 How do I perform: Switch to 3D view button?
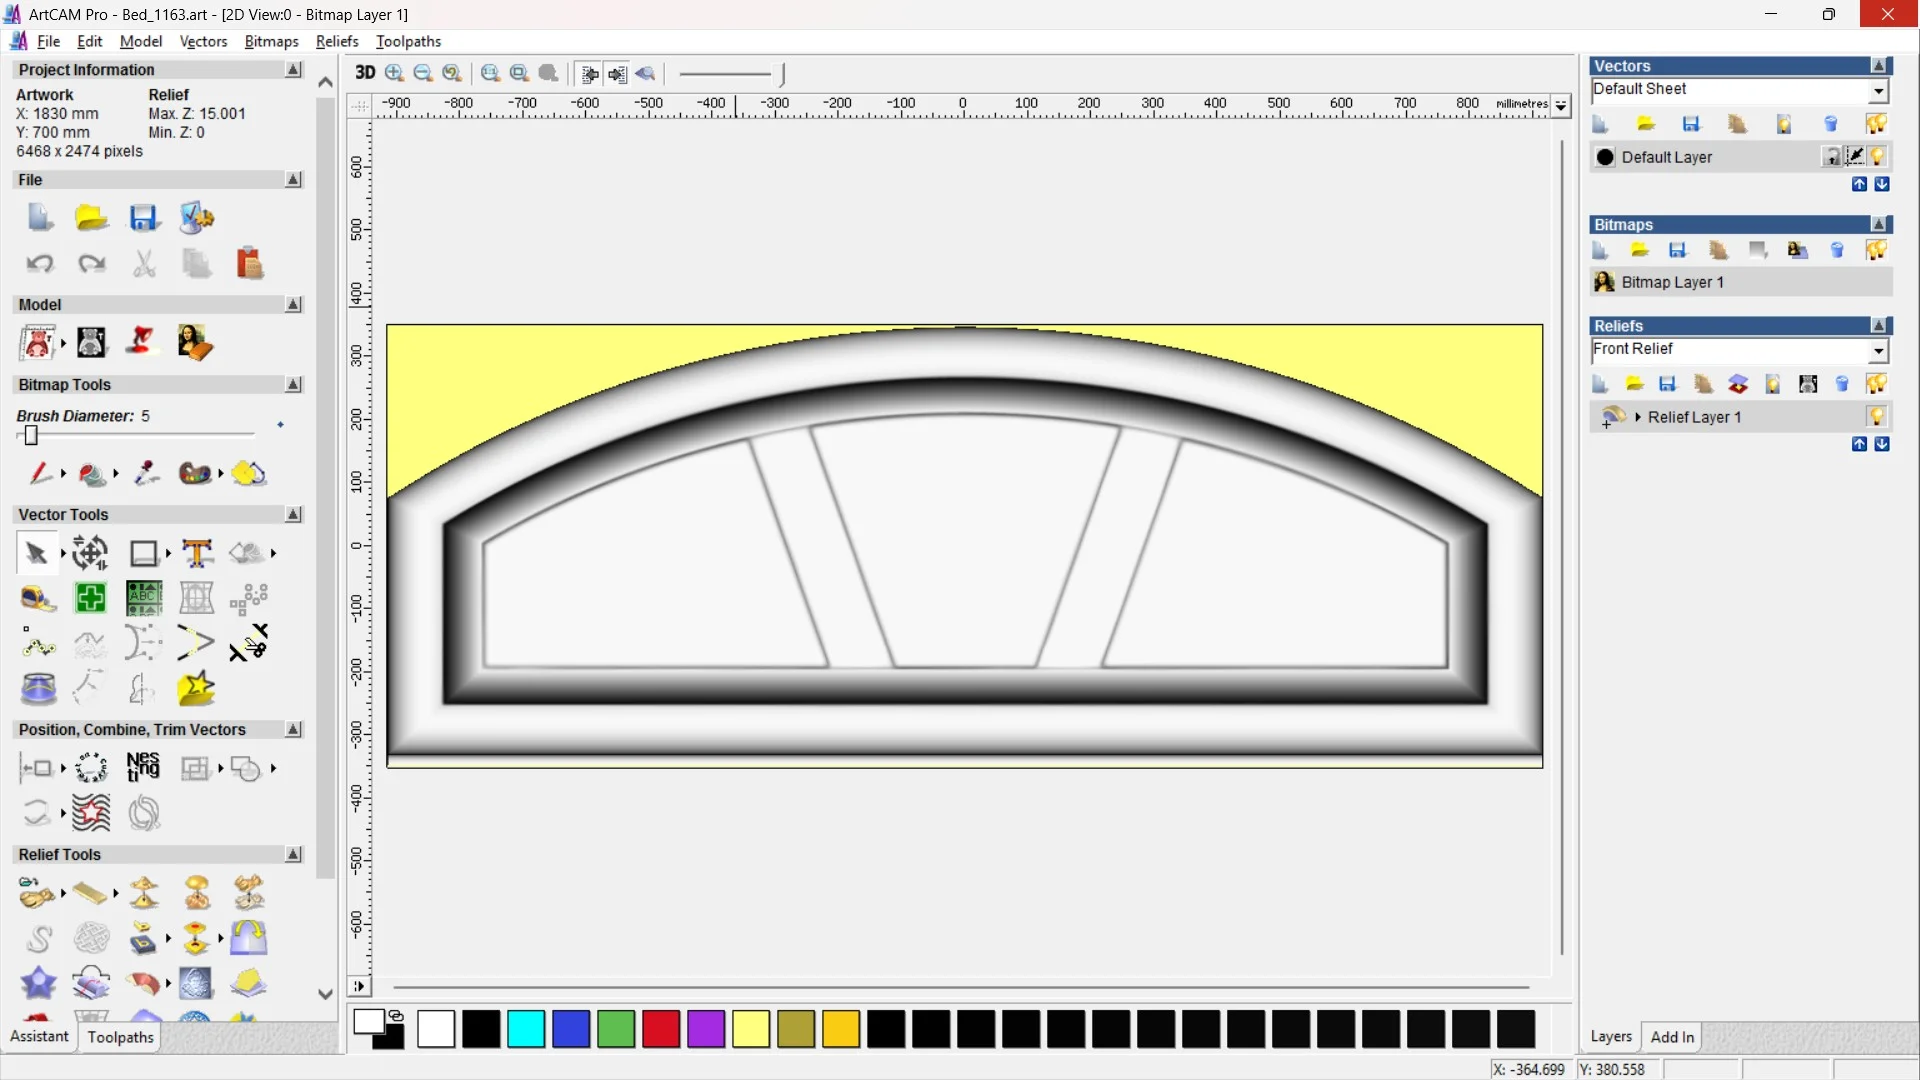coord(365,73)
